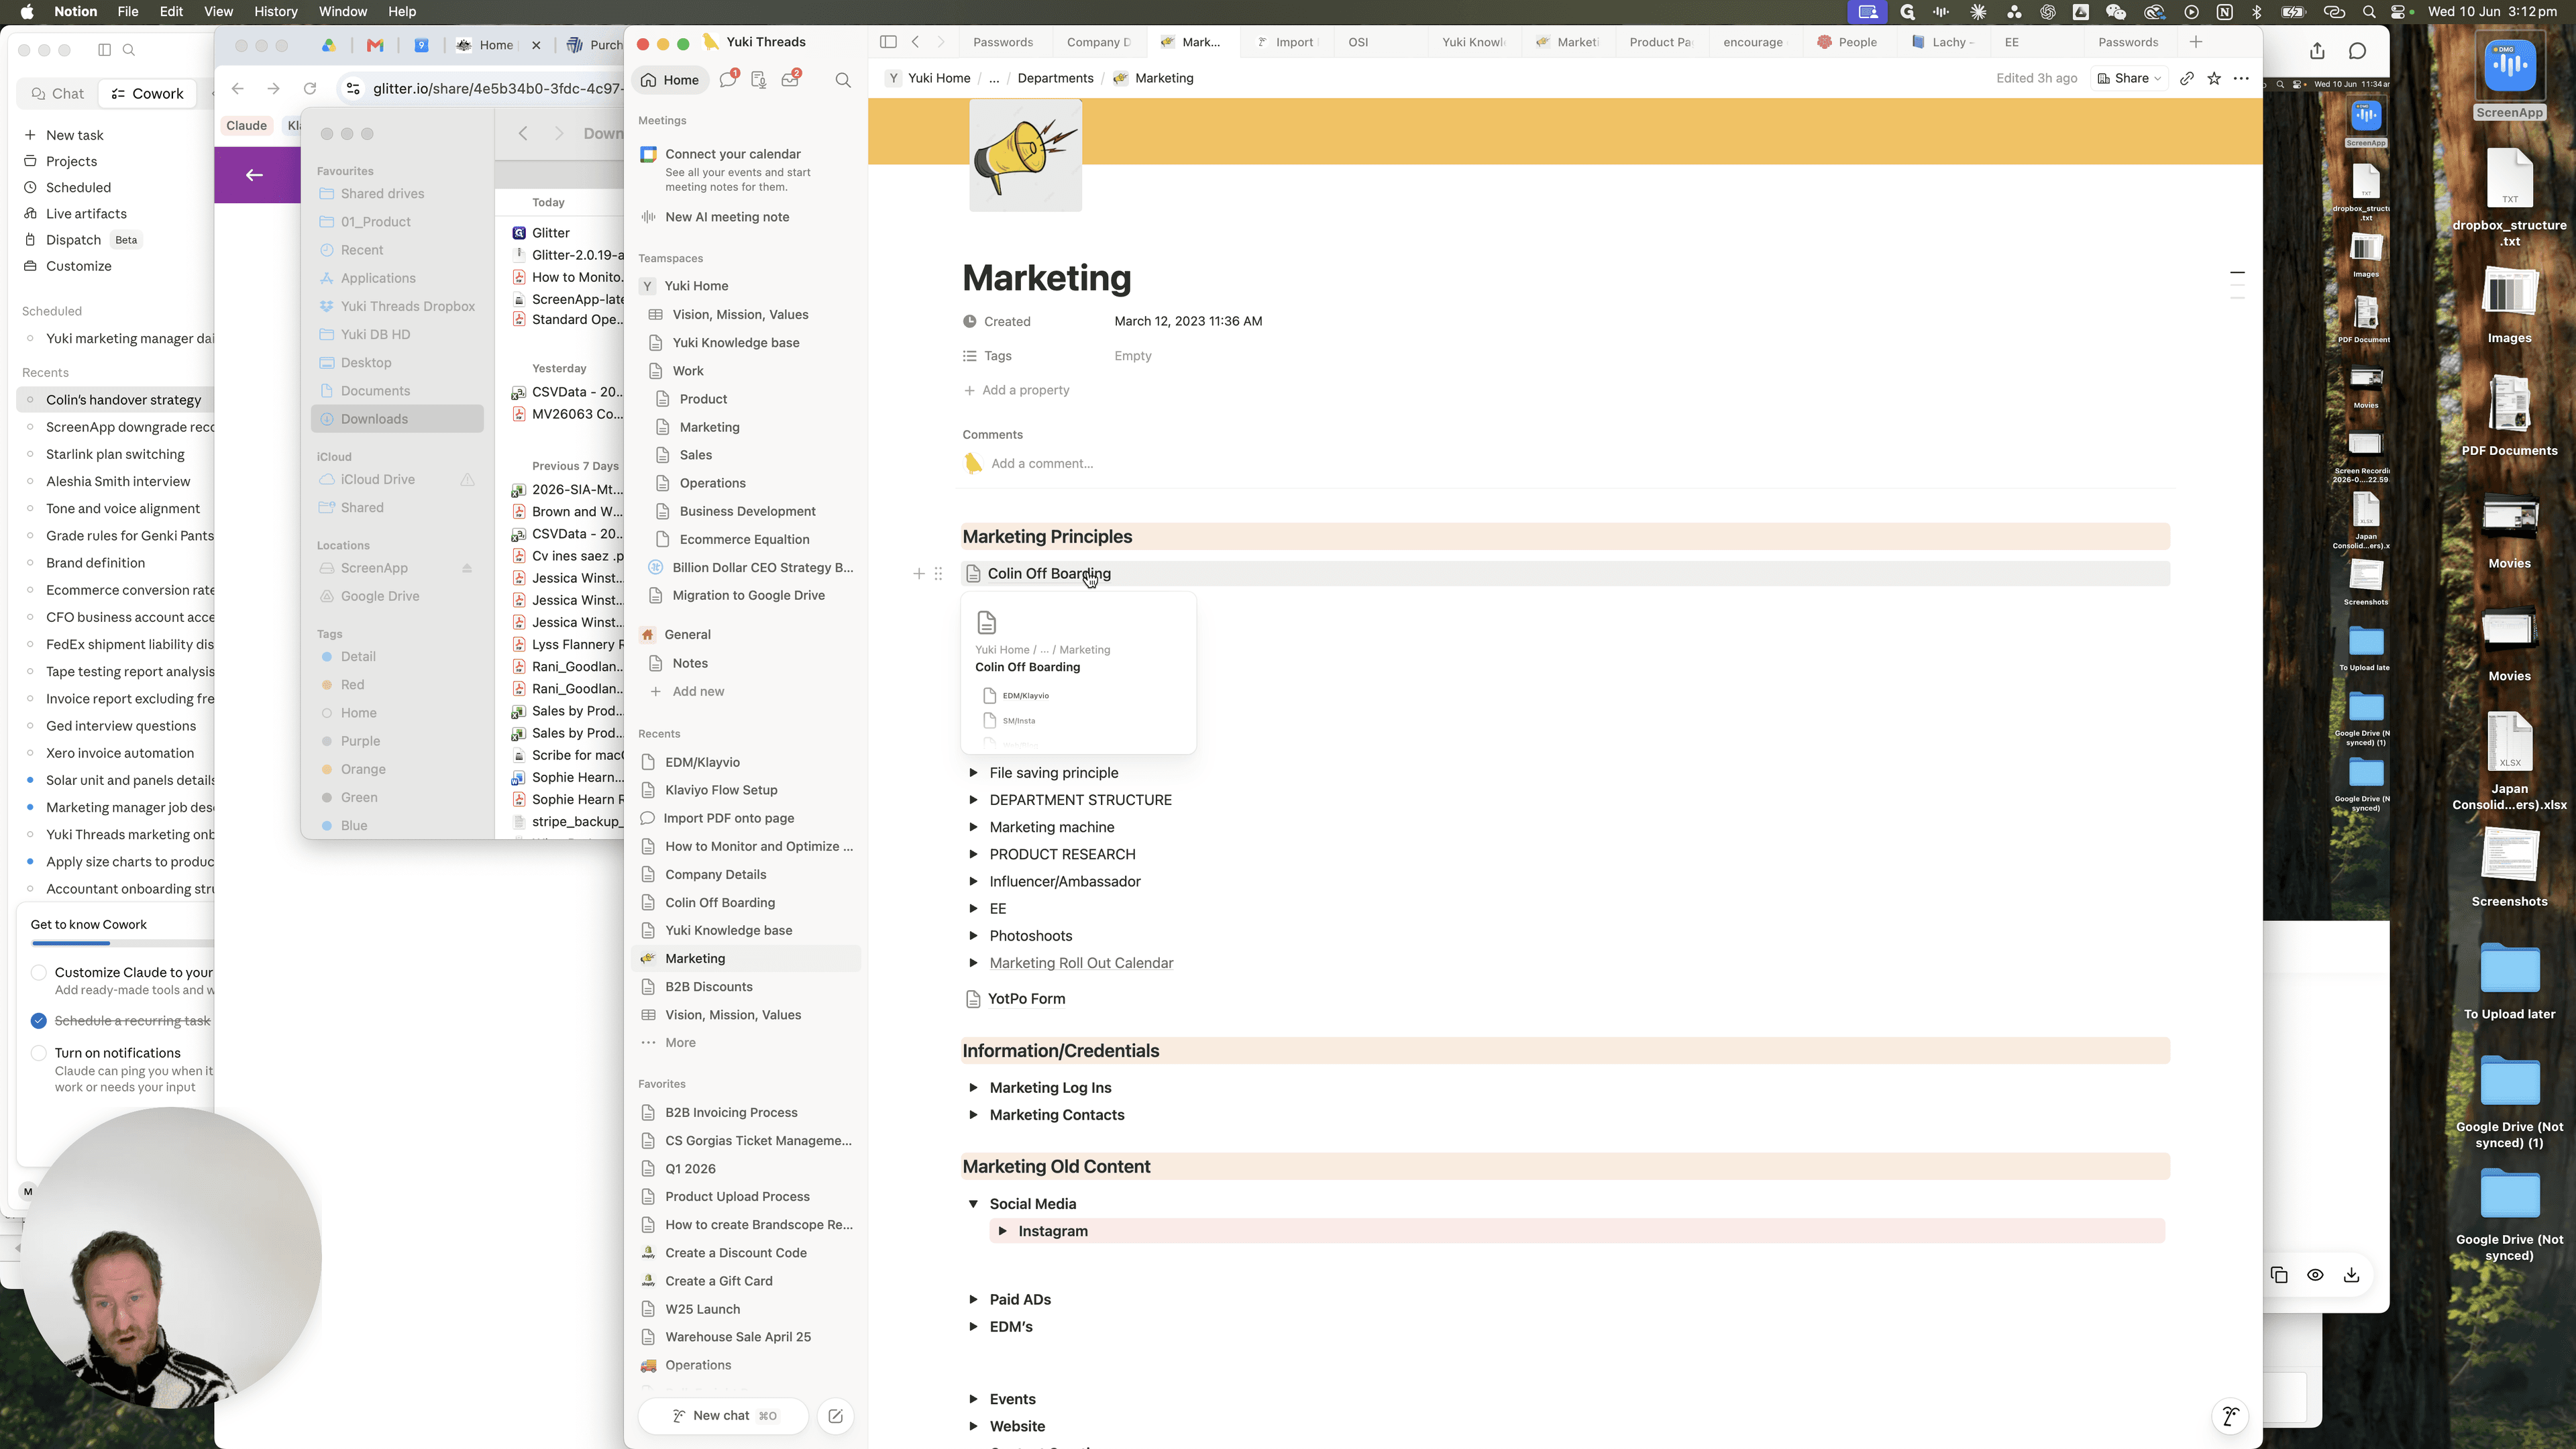Click Connect your calendar link
This screenshot has height=1449, width=2576.
tap(733, 154)
